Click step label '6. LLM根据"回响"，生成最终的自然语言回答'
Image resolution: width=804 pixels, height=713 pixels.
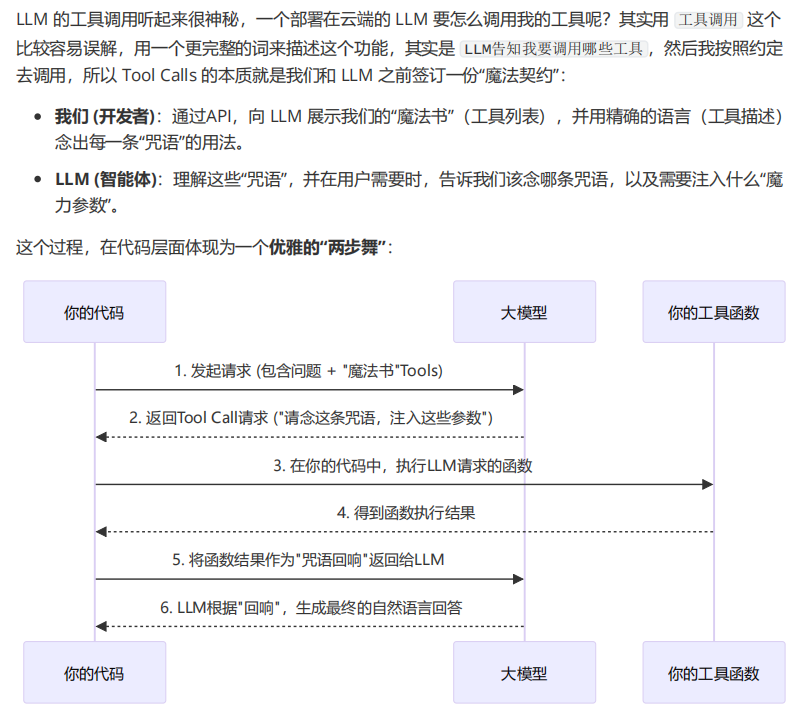(311, 607)
